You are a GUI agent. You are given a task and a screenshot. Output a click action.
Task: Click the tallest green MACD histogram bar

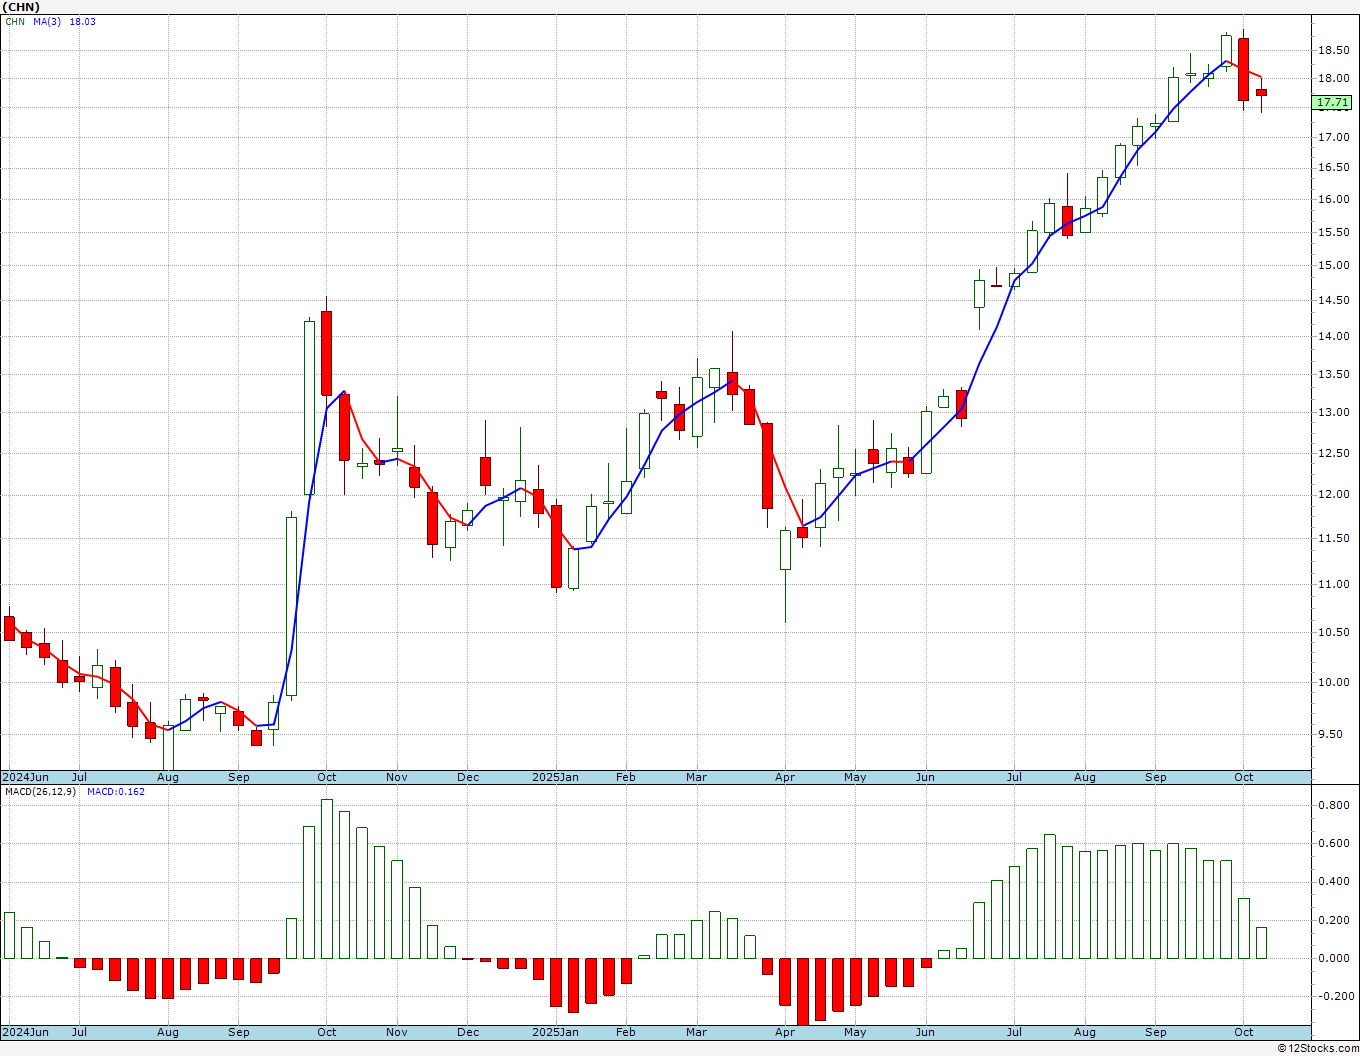point(327,879)
